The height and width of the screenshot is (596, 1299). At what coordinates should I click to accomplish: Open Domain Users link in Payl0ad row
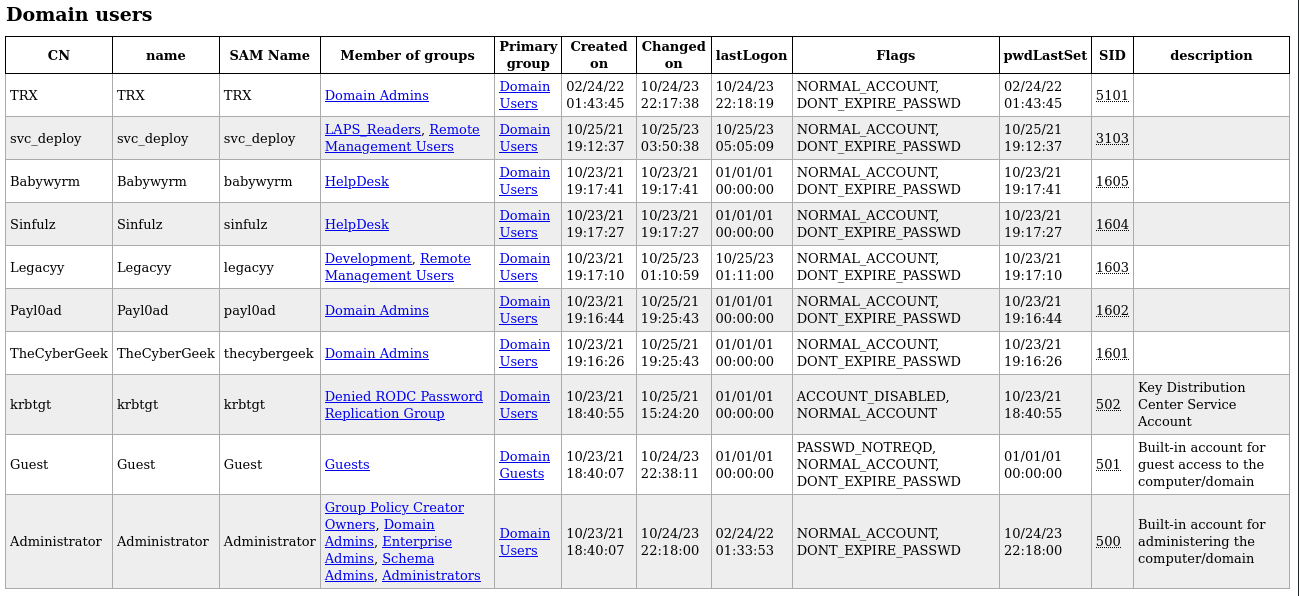525,310
